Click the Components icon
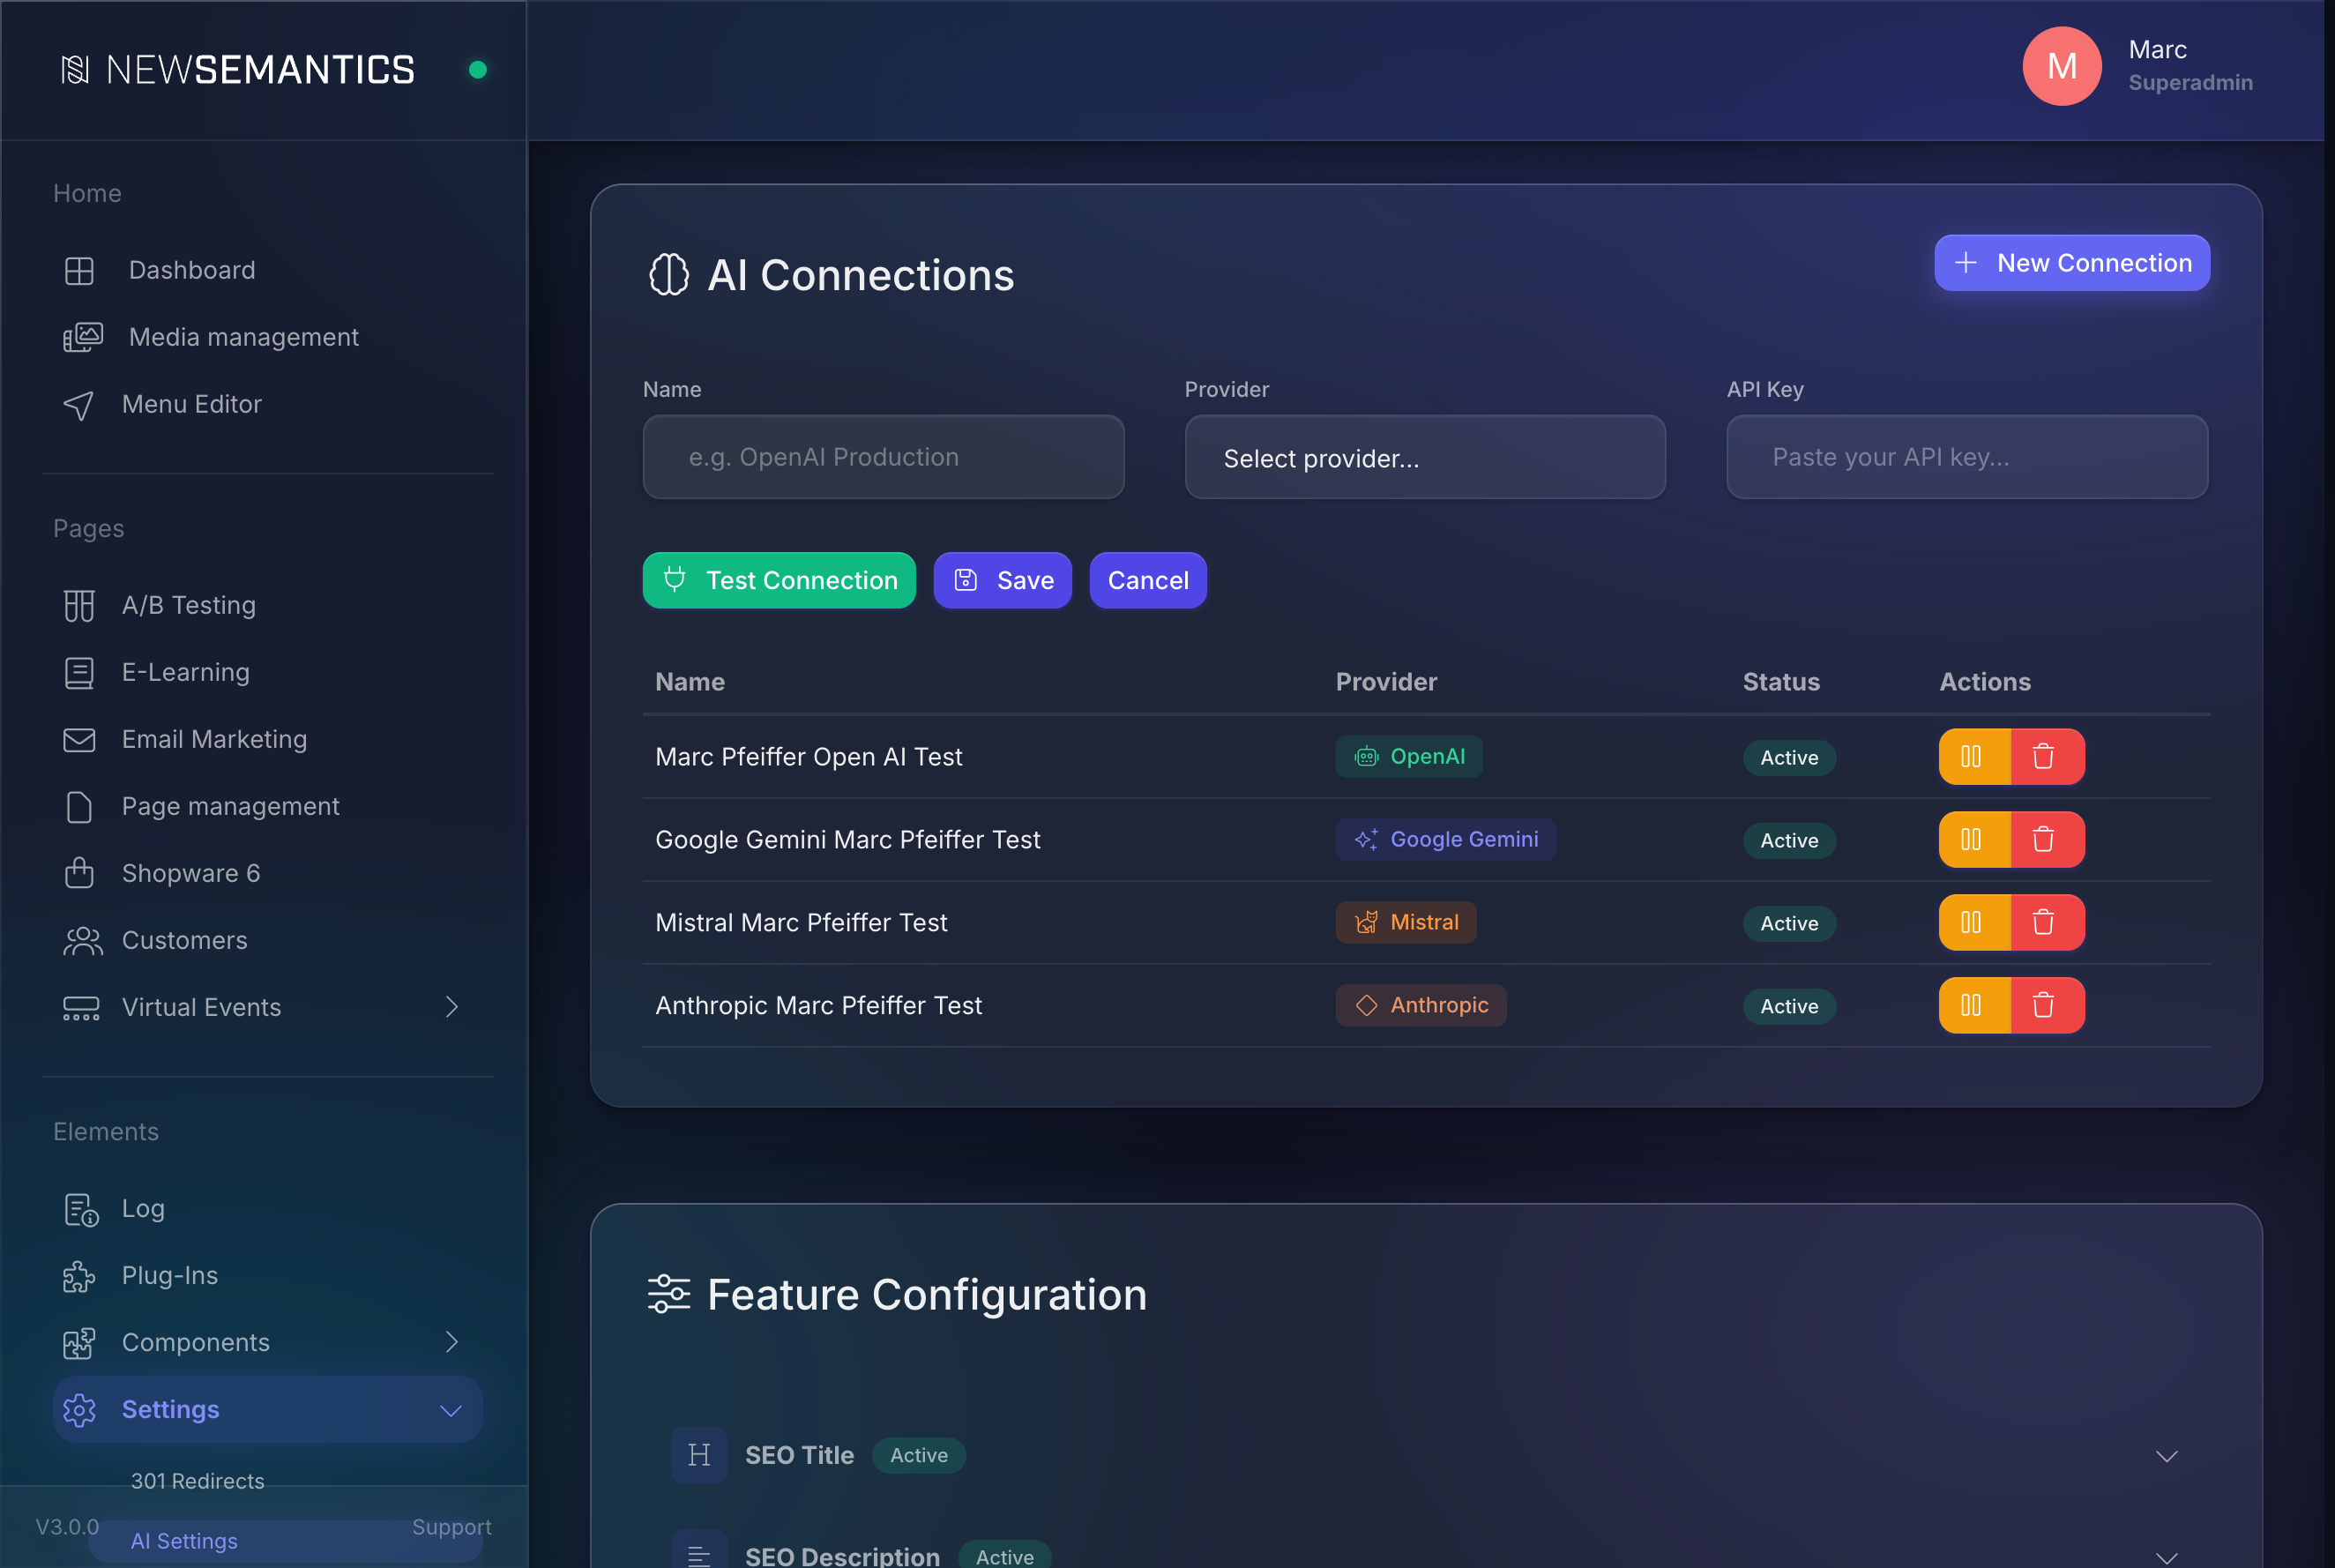This screenshot has height=1568, width=2335. click(79, 1344)
